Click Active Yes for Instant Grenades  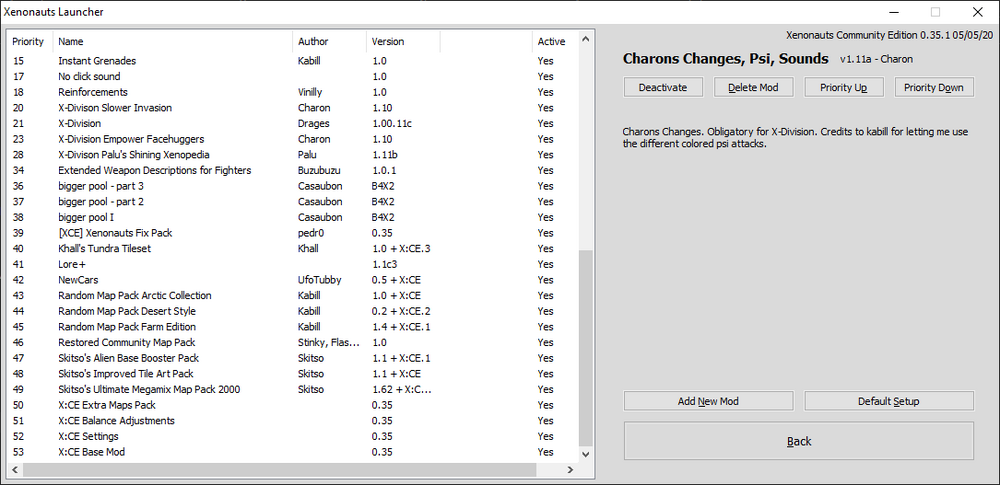point(545,61)
